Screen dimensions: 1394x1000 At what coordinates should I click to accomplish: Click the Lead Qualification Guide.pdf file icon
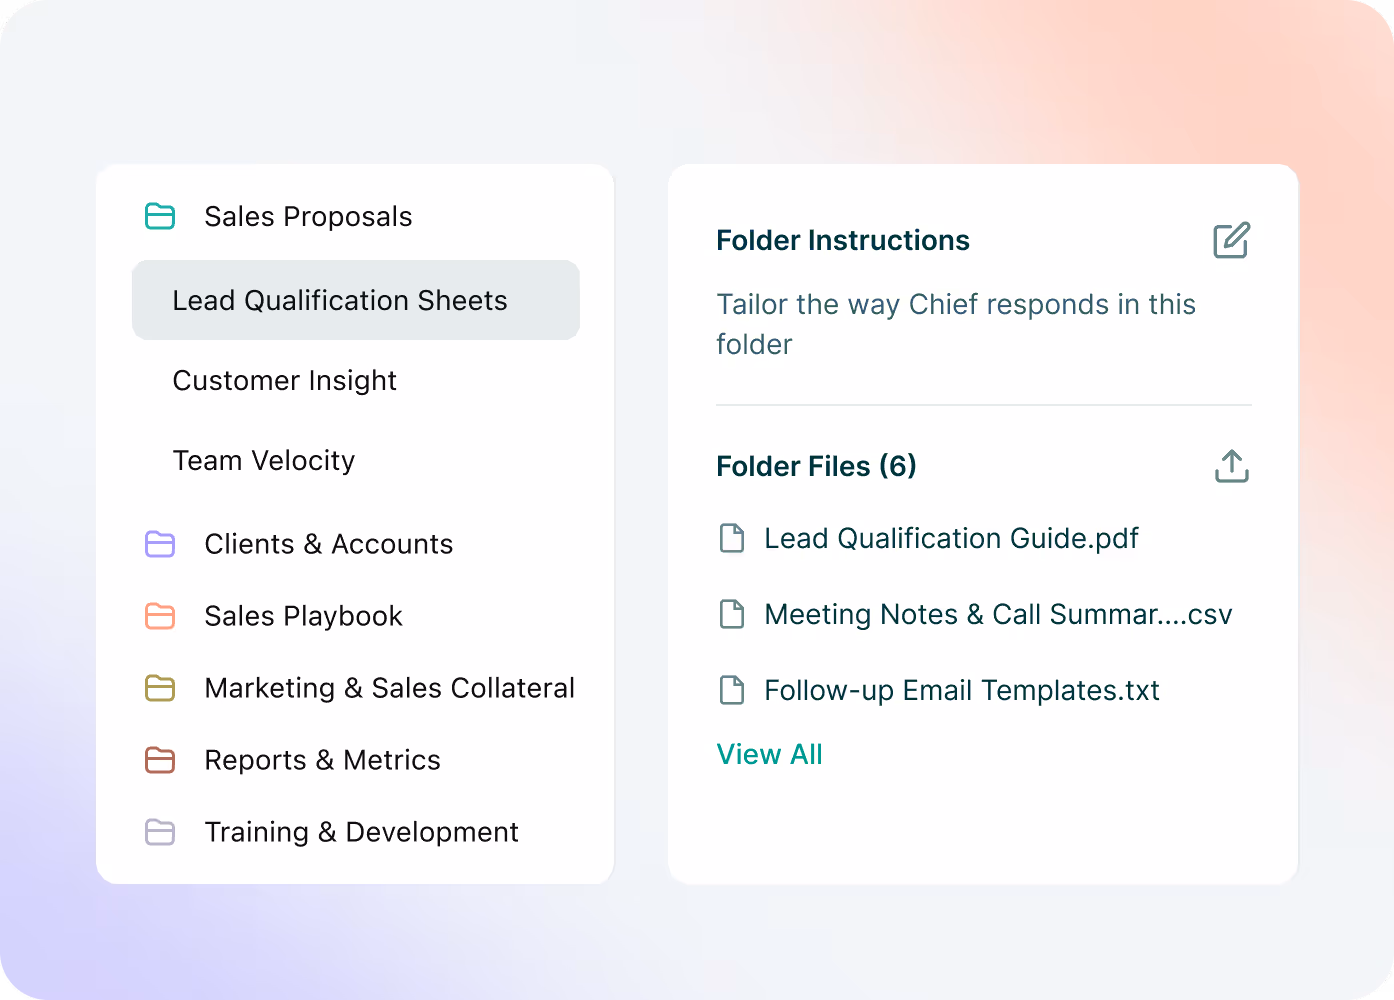[732, 538]
